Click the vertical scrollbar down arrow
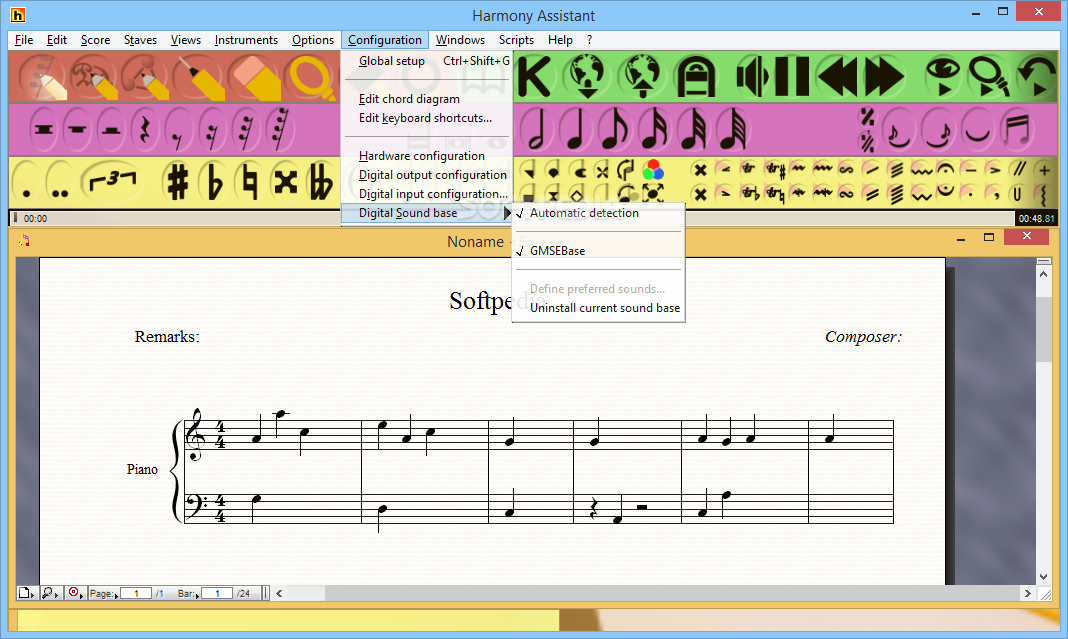This screenshot has width=1068, height=639. point(1043,576)
